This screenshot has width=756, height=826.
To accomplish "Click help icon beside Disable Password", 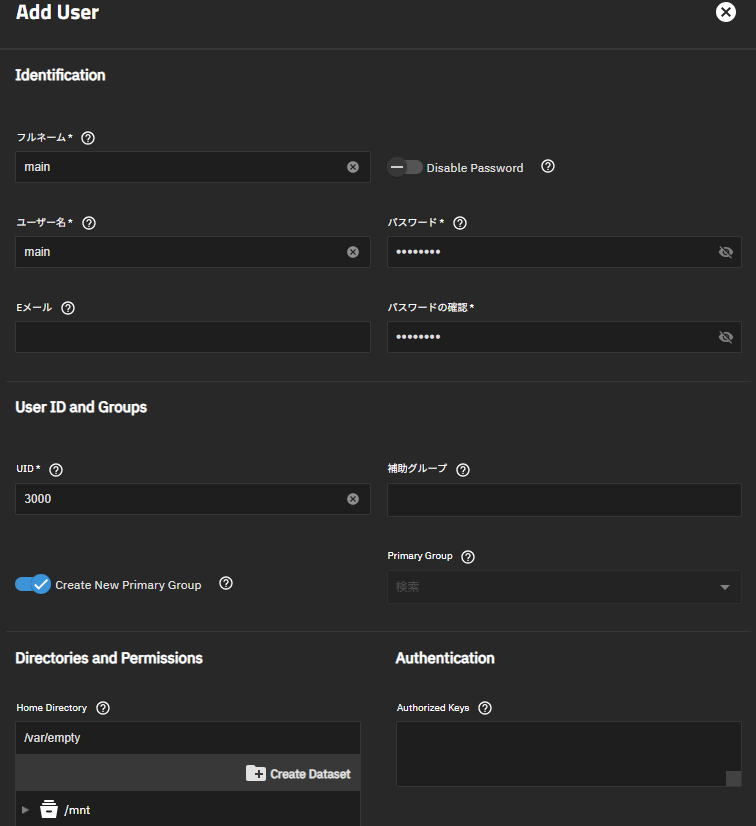I will point(548,167).
